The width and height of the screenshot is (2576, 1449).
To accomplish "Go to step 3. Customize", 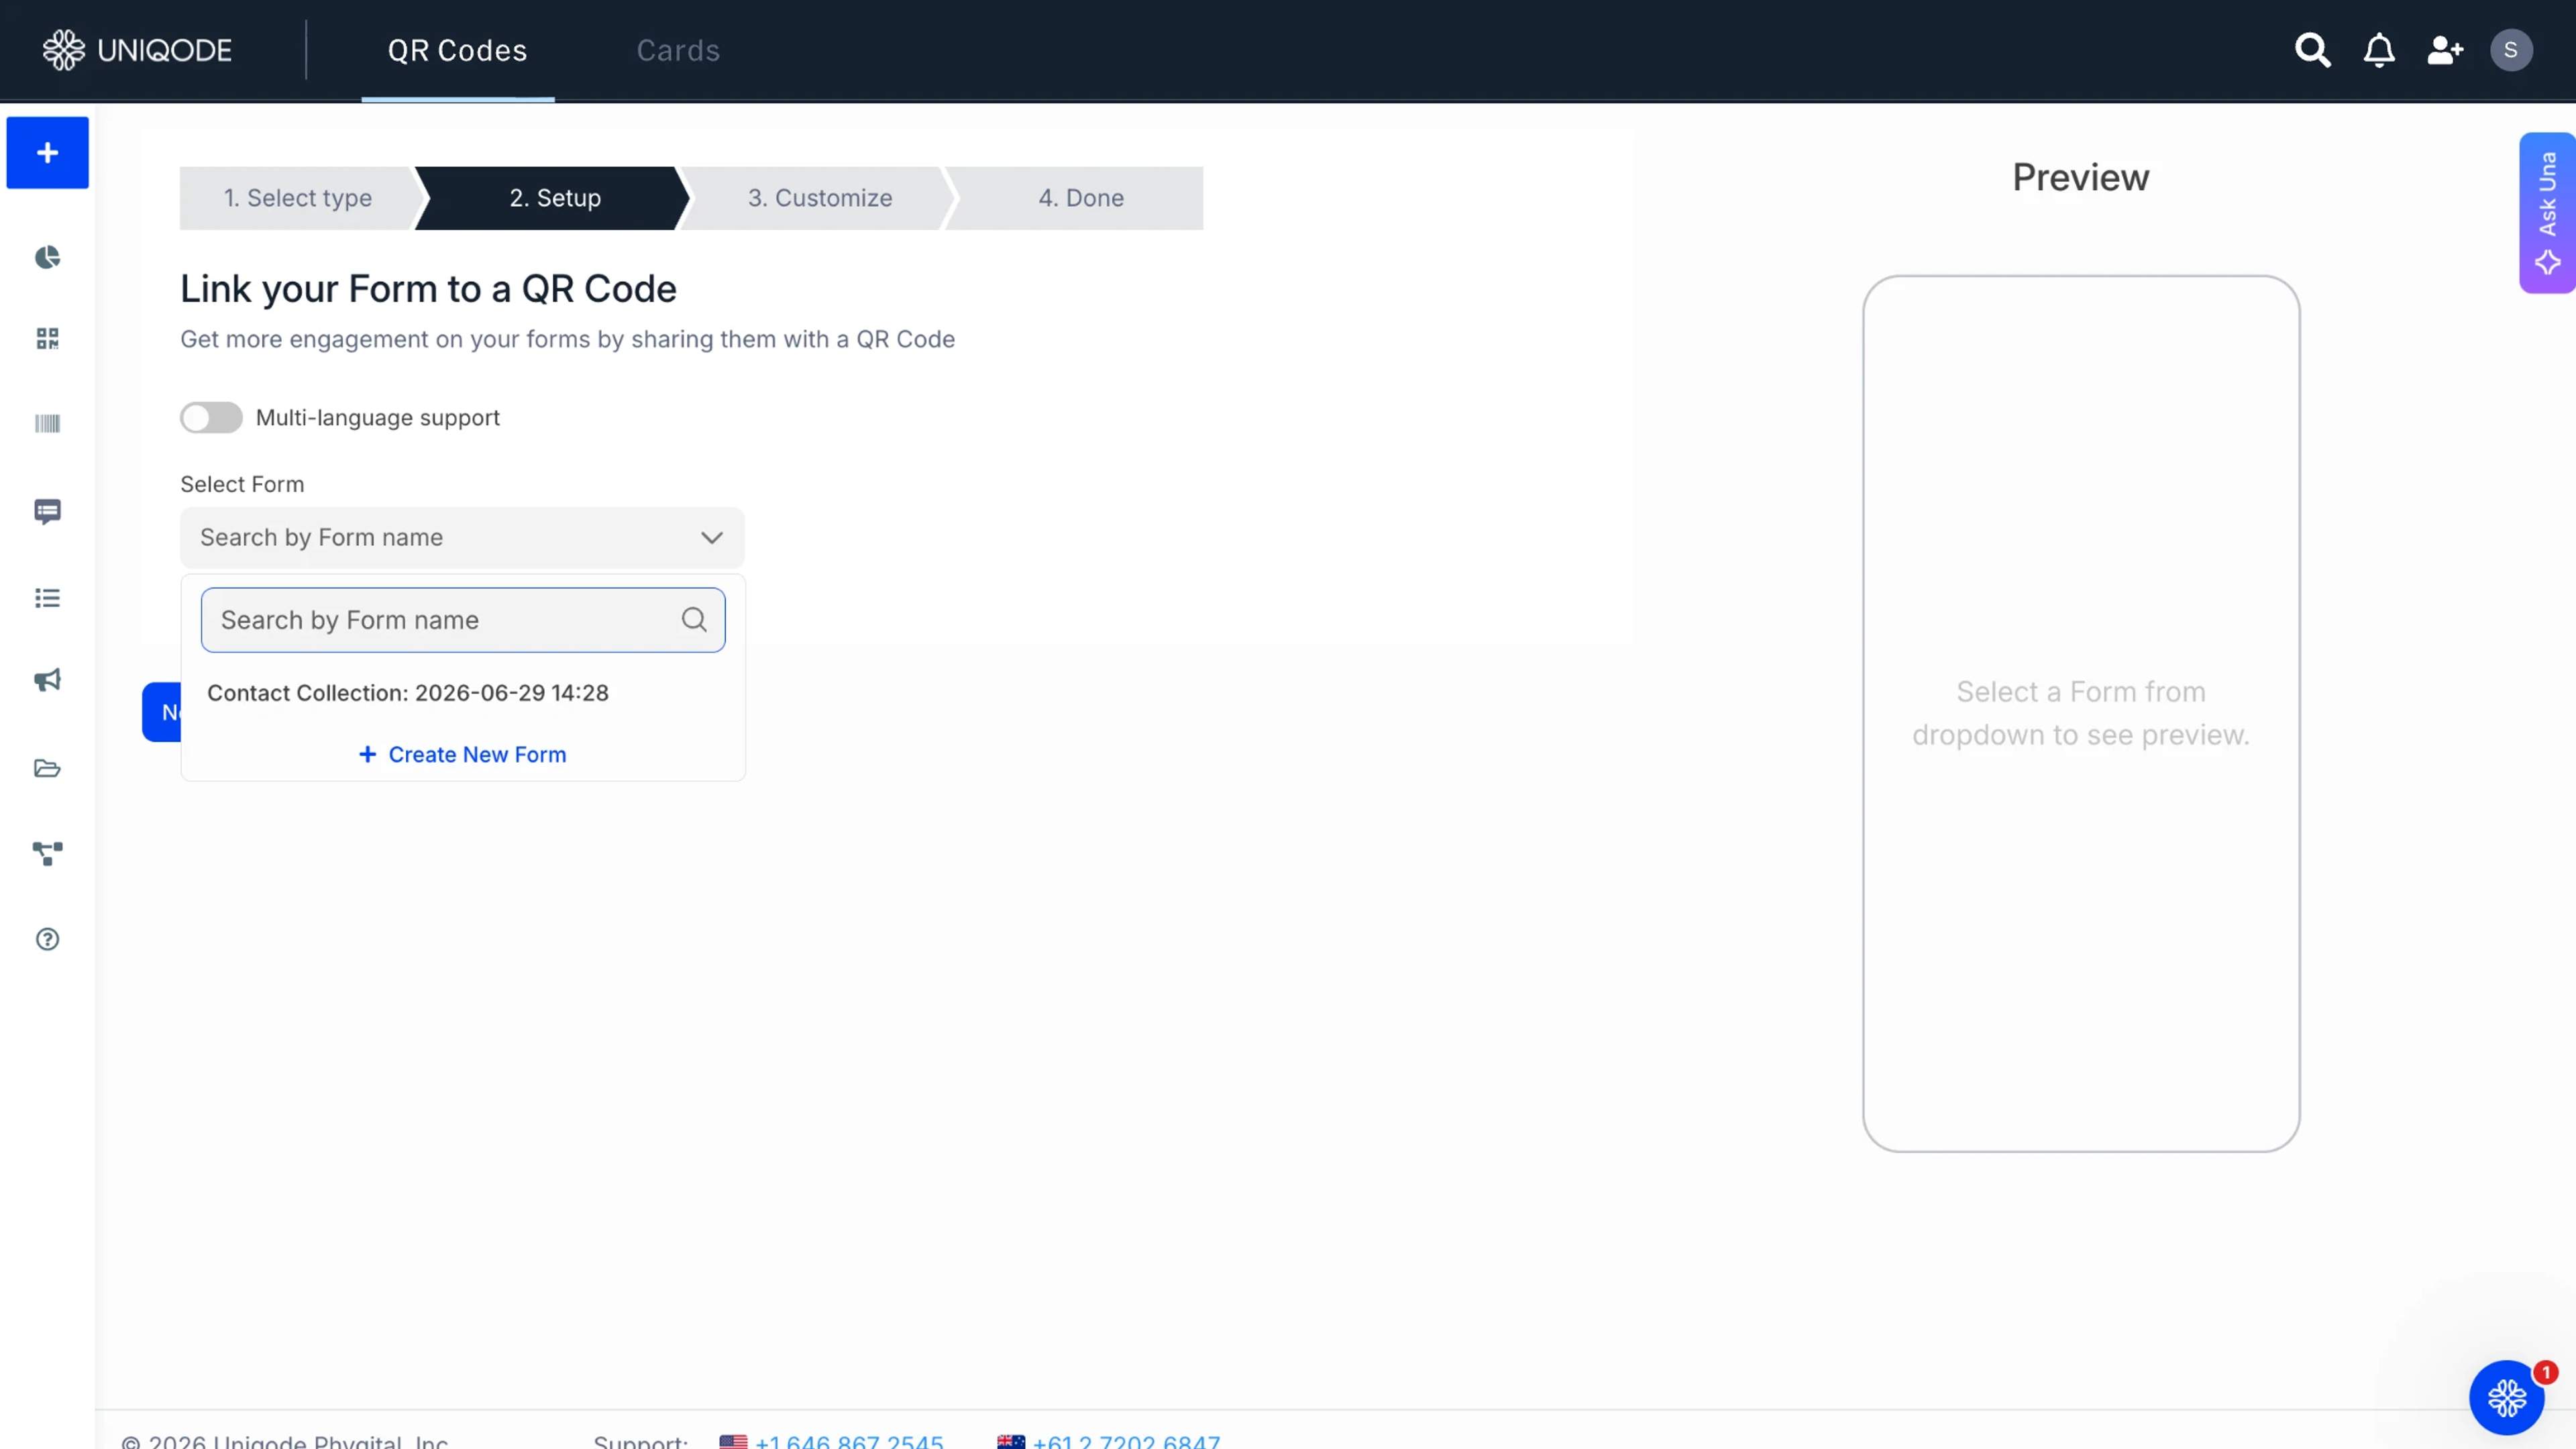I will click(x=820, y=198).
